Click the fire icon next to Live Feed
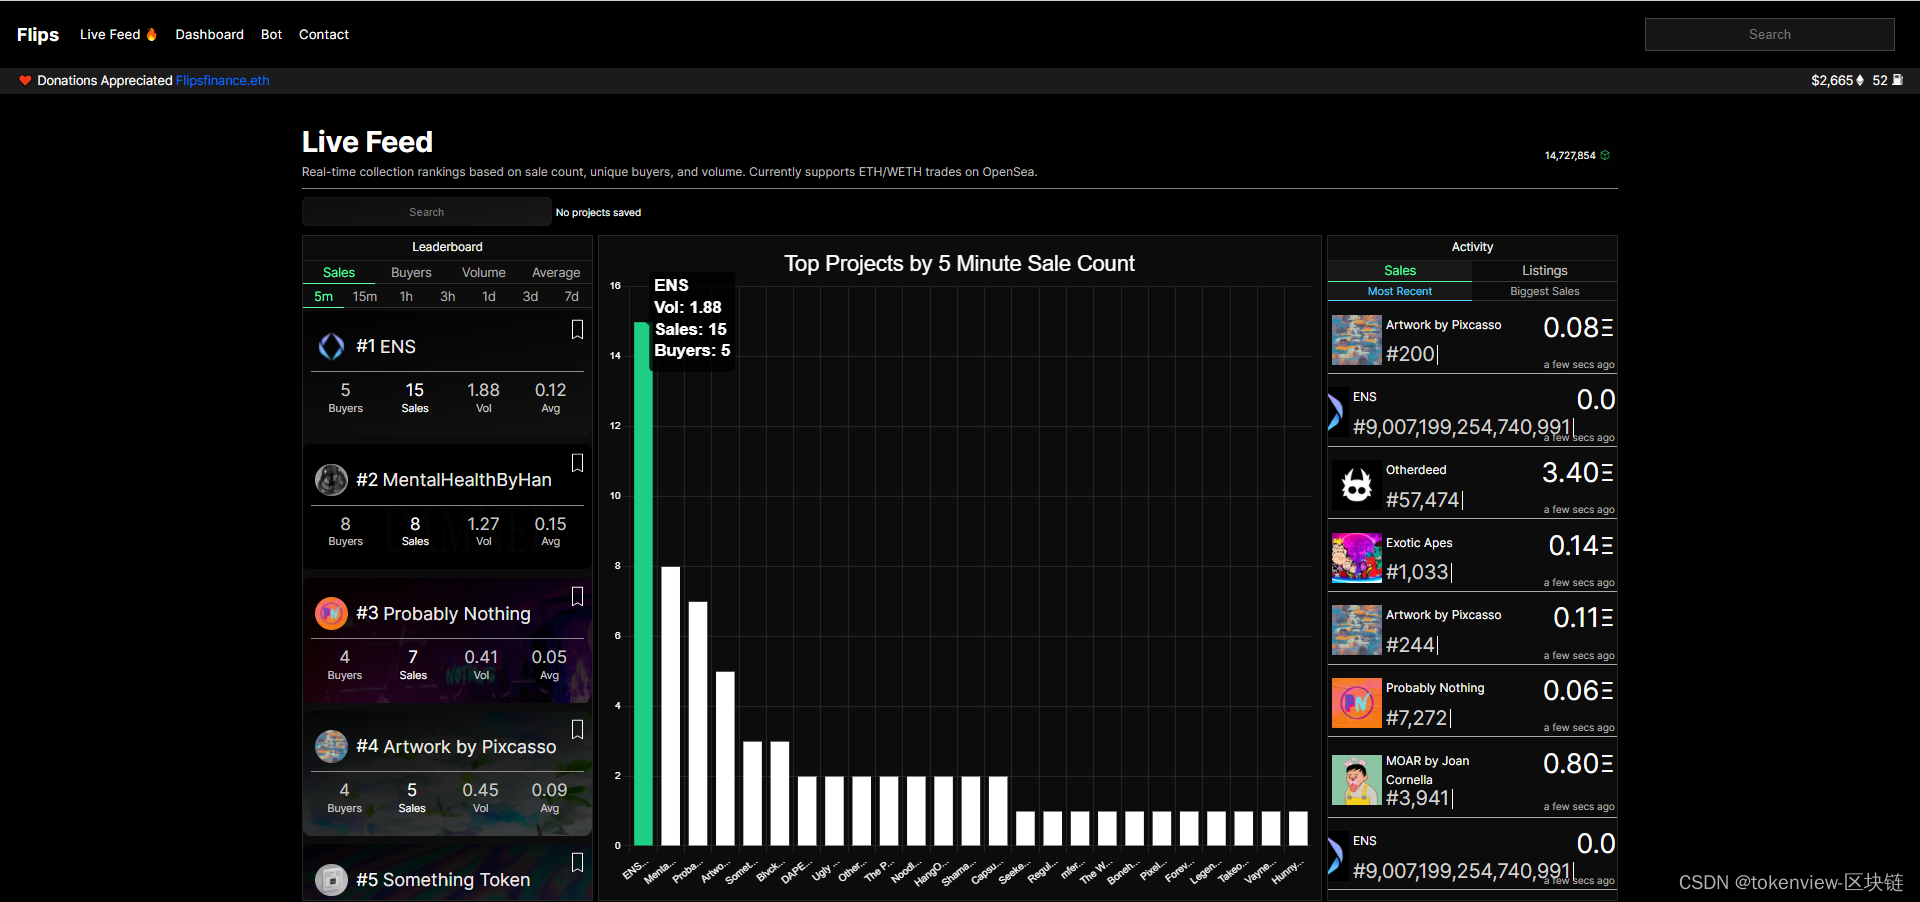 pyautogui.click(x=152, y=34)
